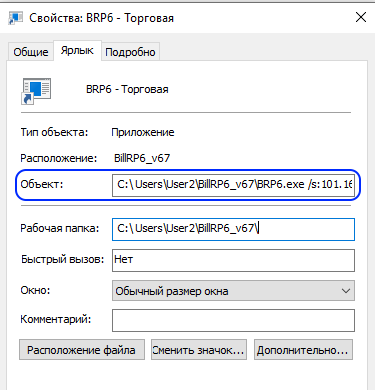Click the empty Комментарий field
This screenshot has height=390, width=375.
233,320
